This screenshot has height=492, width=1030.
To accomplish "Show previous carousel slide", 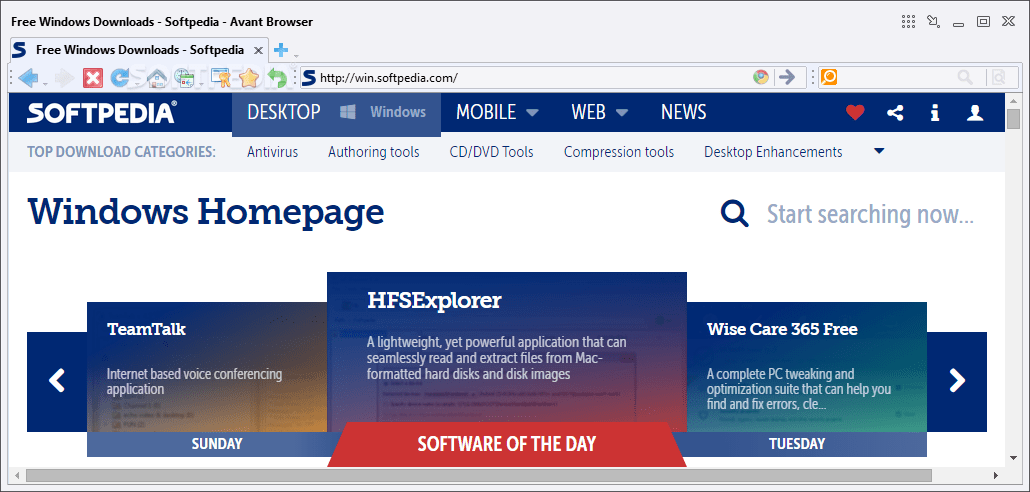I will point(57,381).
